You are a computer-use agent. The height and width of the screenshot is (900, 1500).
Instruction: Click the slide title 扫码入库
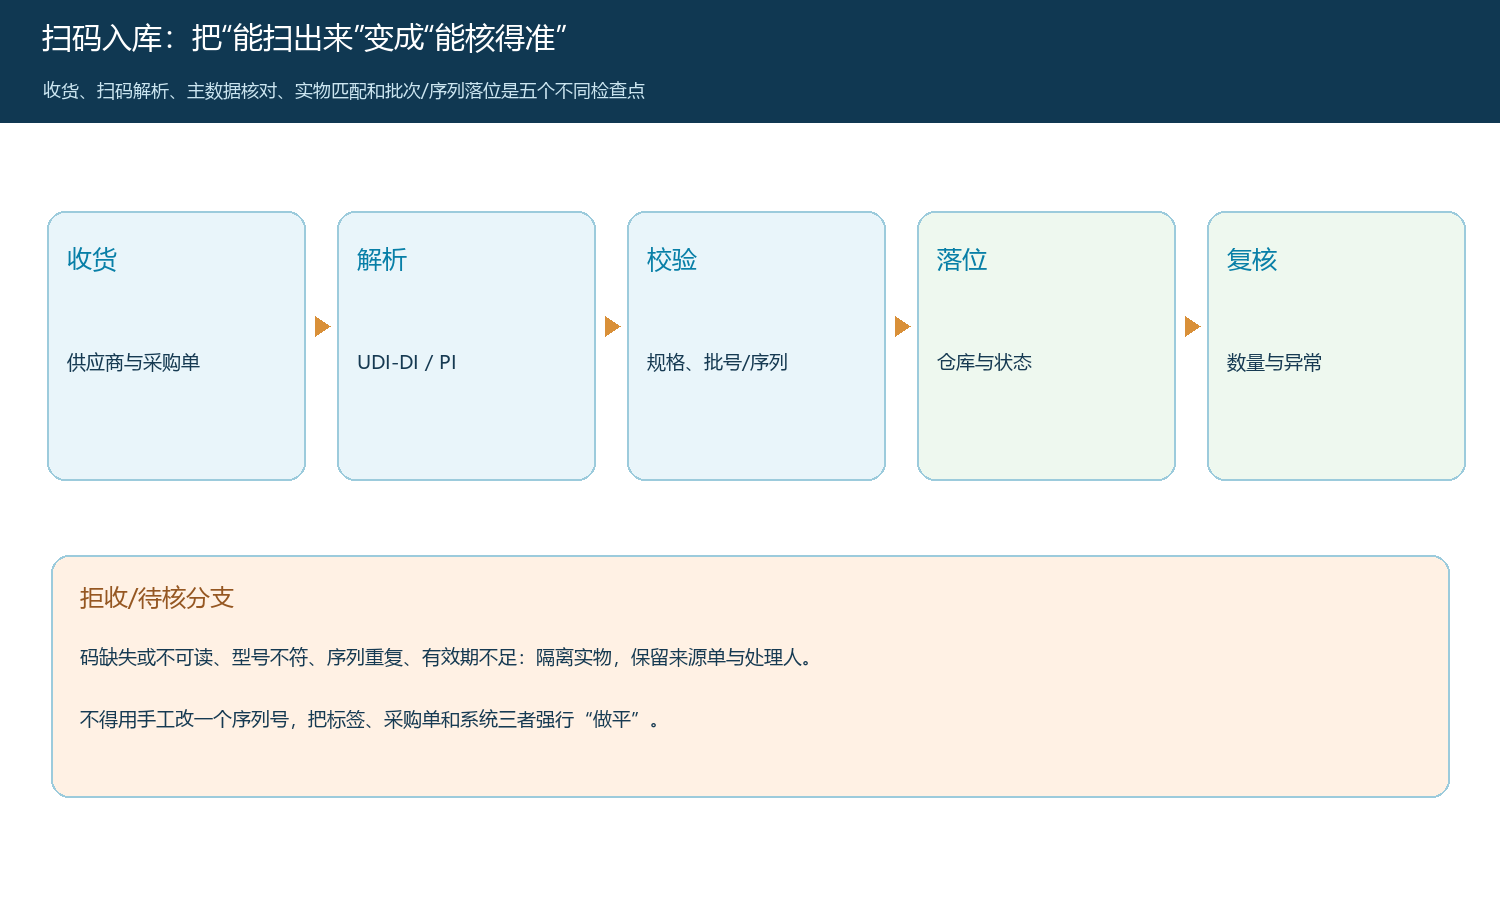(305, 38)
